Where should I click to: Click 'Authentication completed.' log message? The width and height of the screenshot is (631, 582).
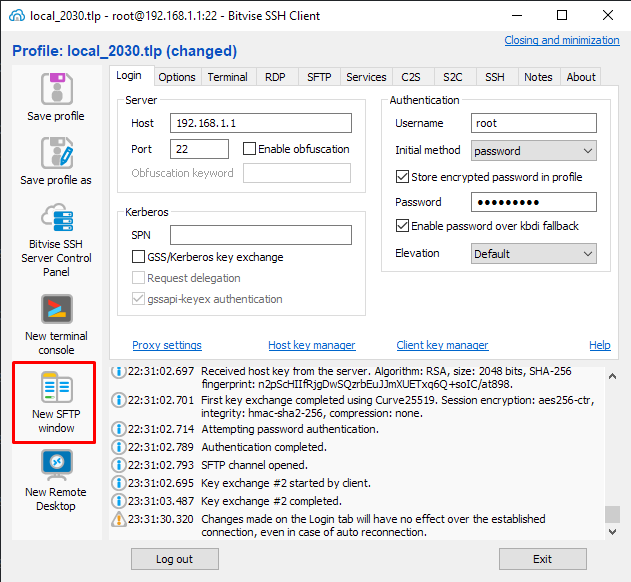[264, 447]
